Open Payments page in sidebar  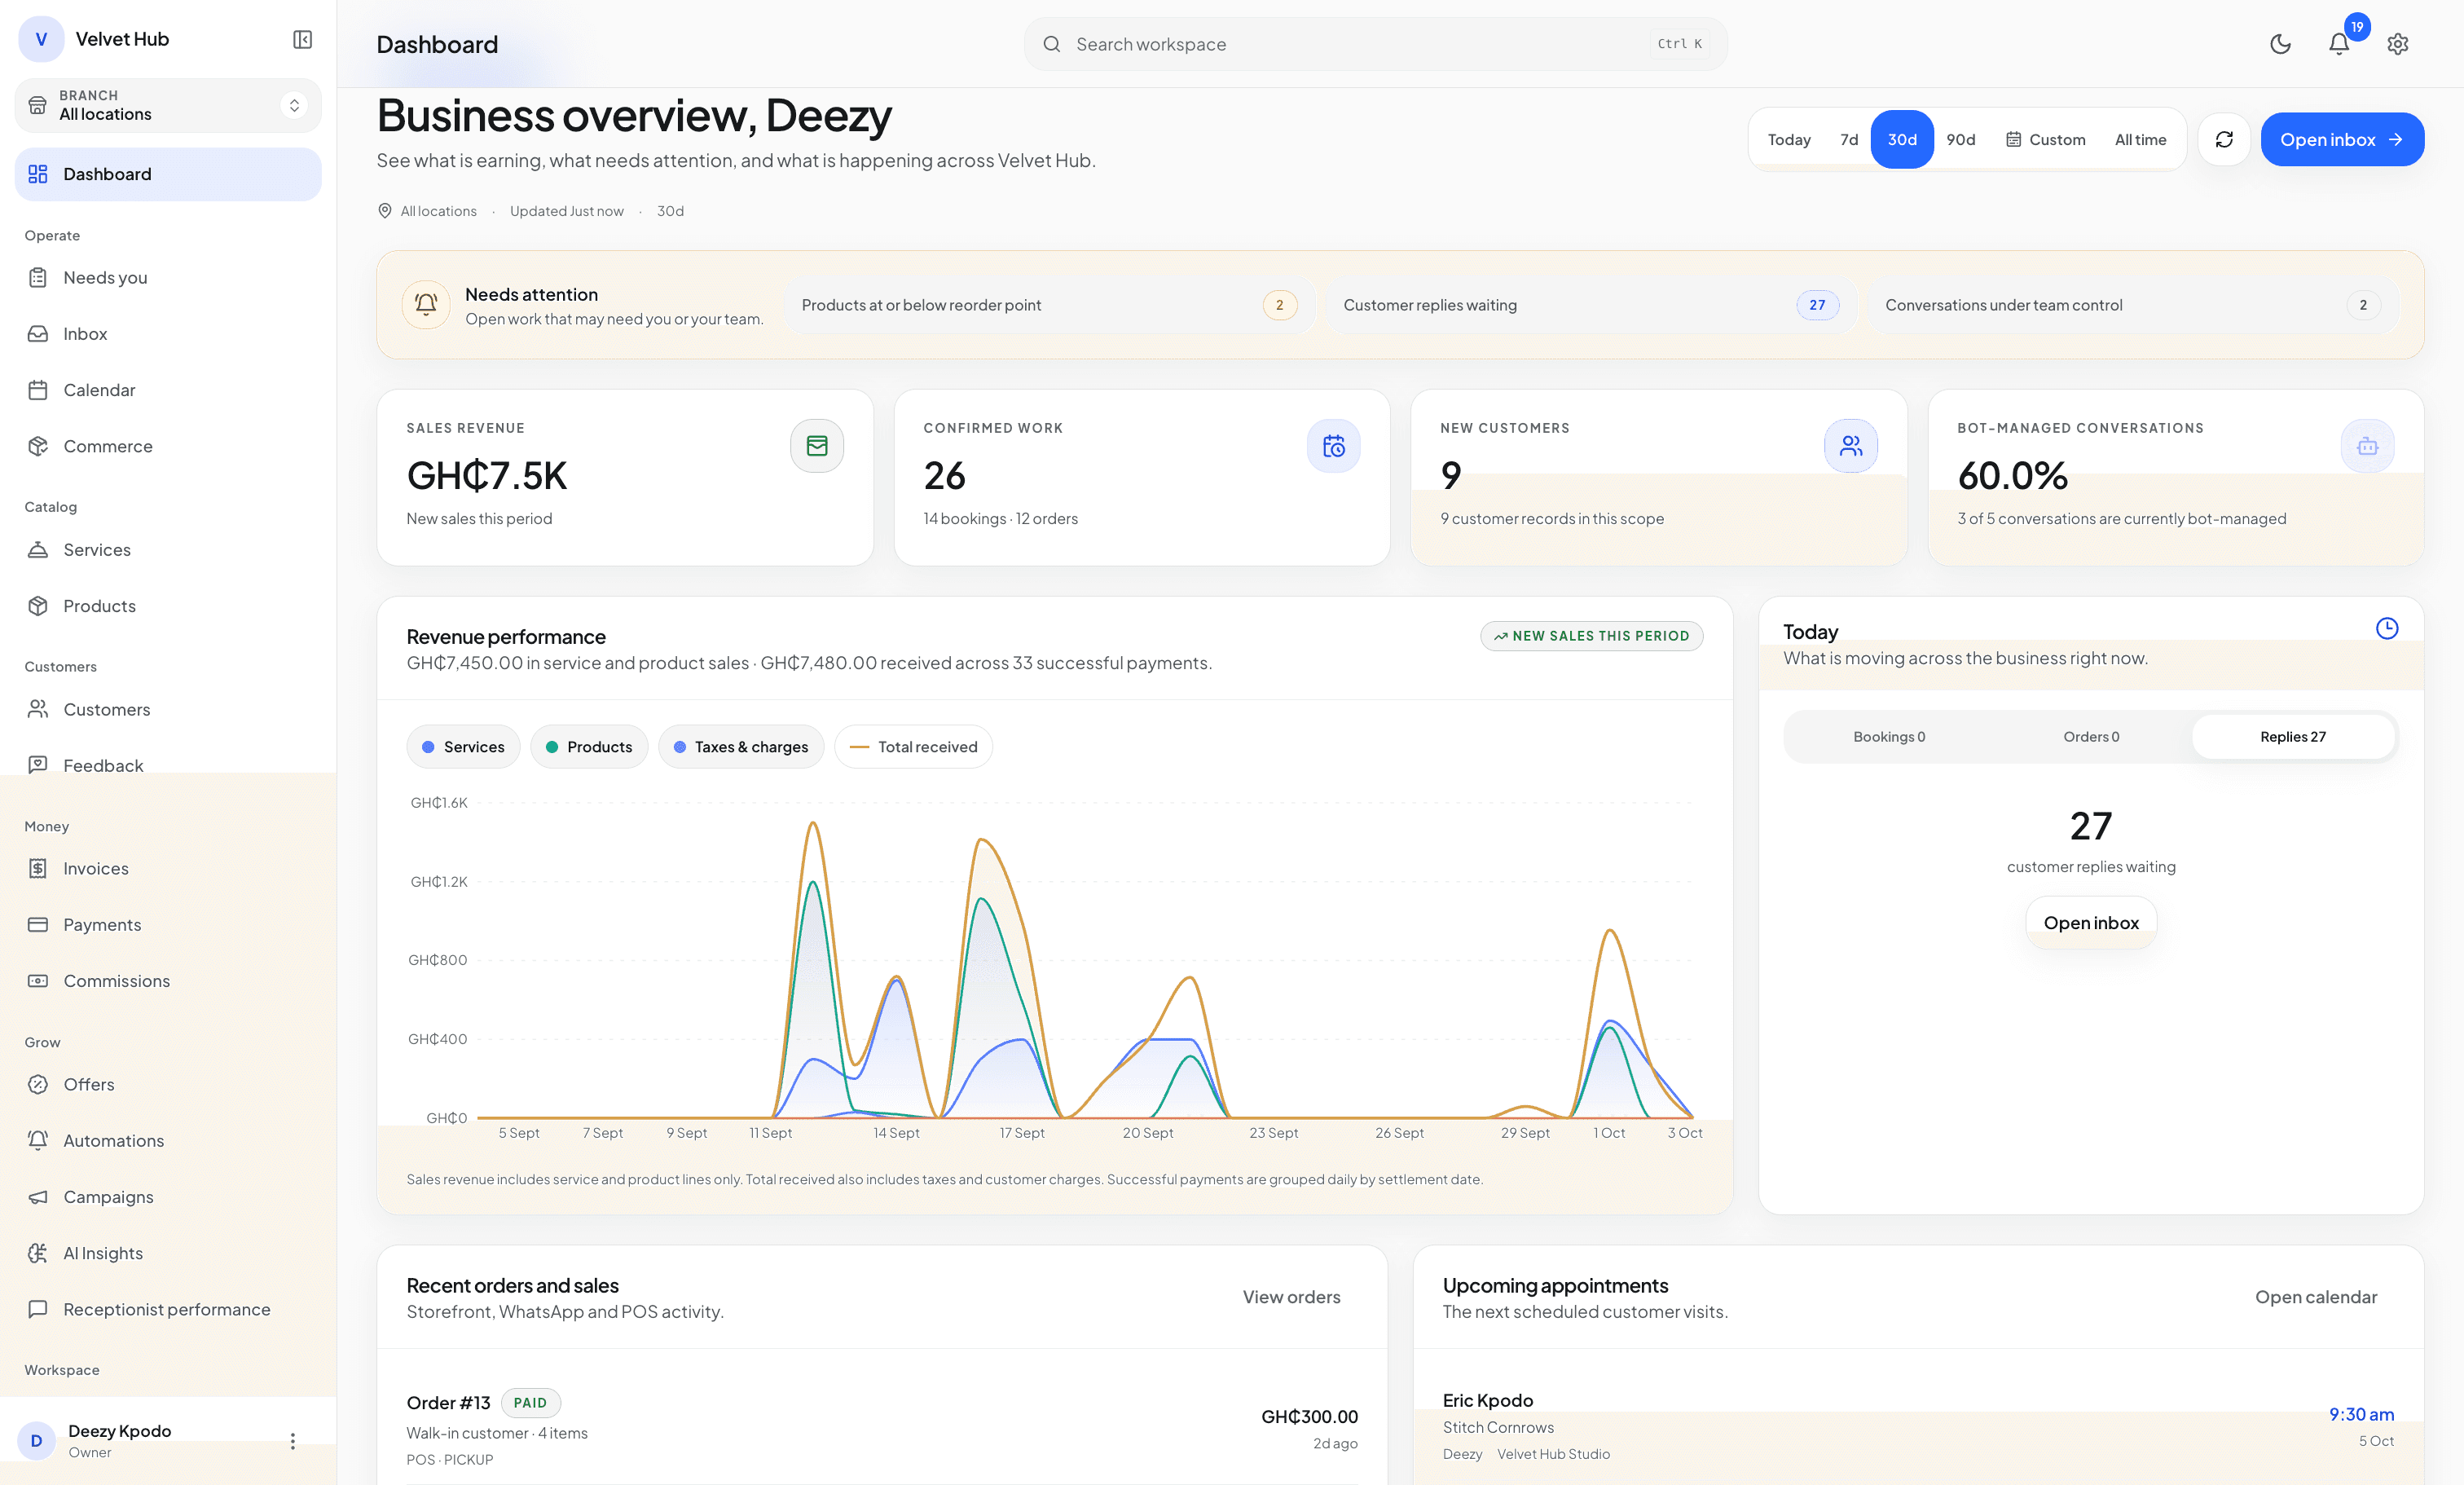point(168,925)
